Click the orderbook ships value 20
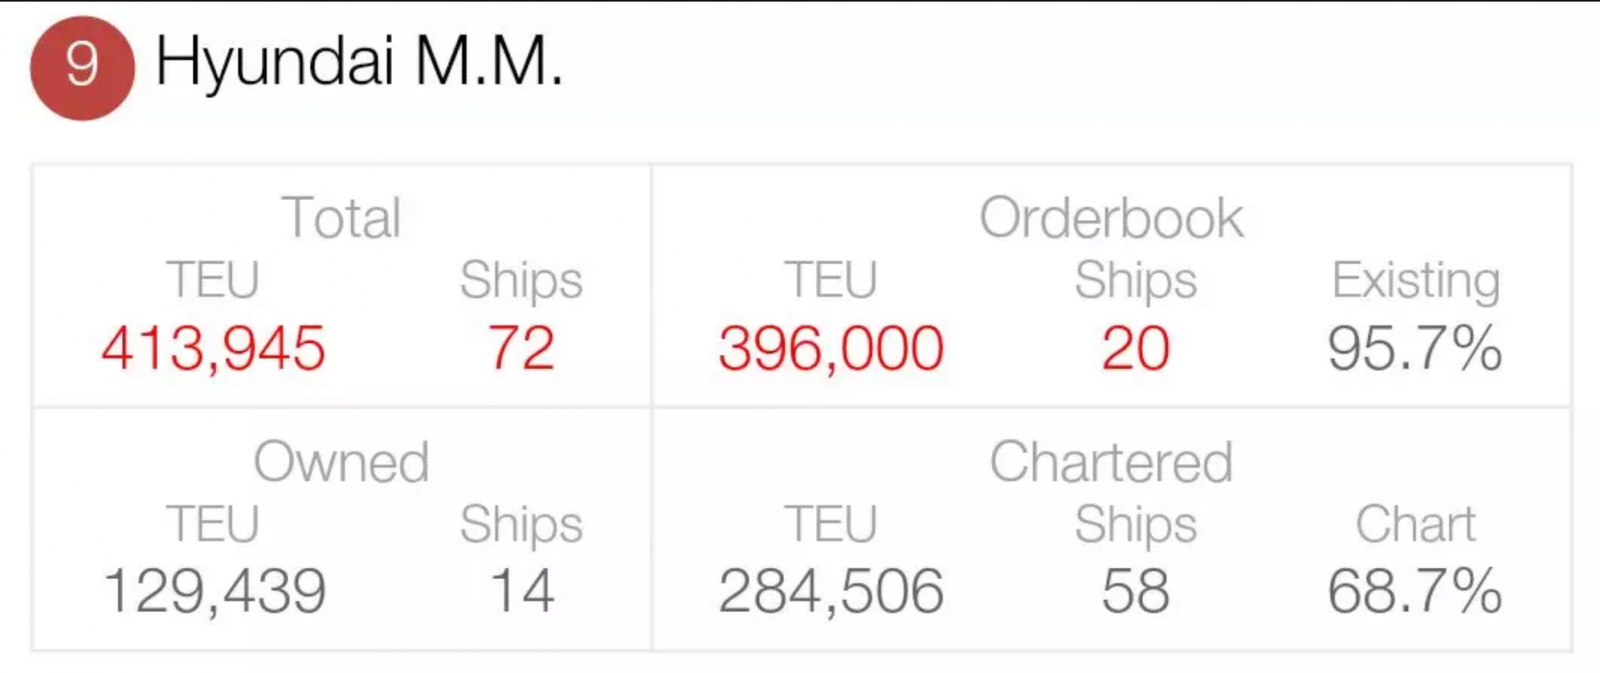 (x=1136, y=348)
